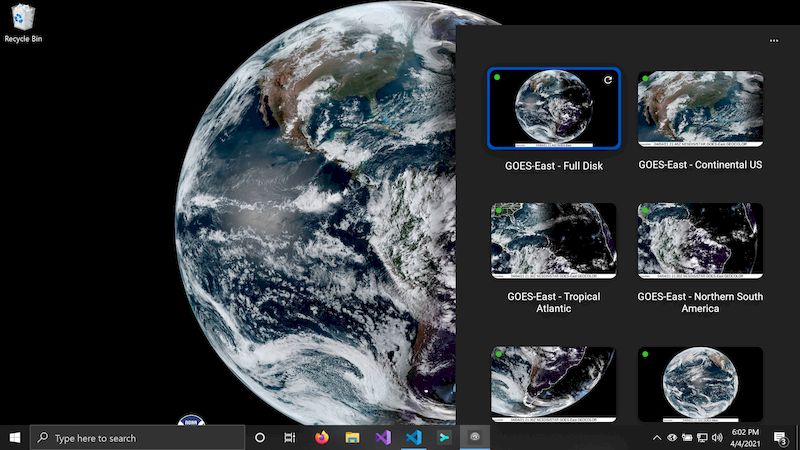Switch to Visual Studio Code in taskbar
The image size is (800, 450).
[x=413, y=437]
